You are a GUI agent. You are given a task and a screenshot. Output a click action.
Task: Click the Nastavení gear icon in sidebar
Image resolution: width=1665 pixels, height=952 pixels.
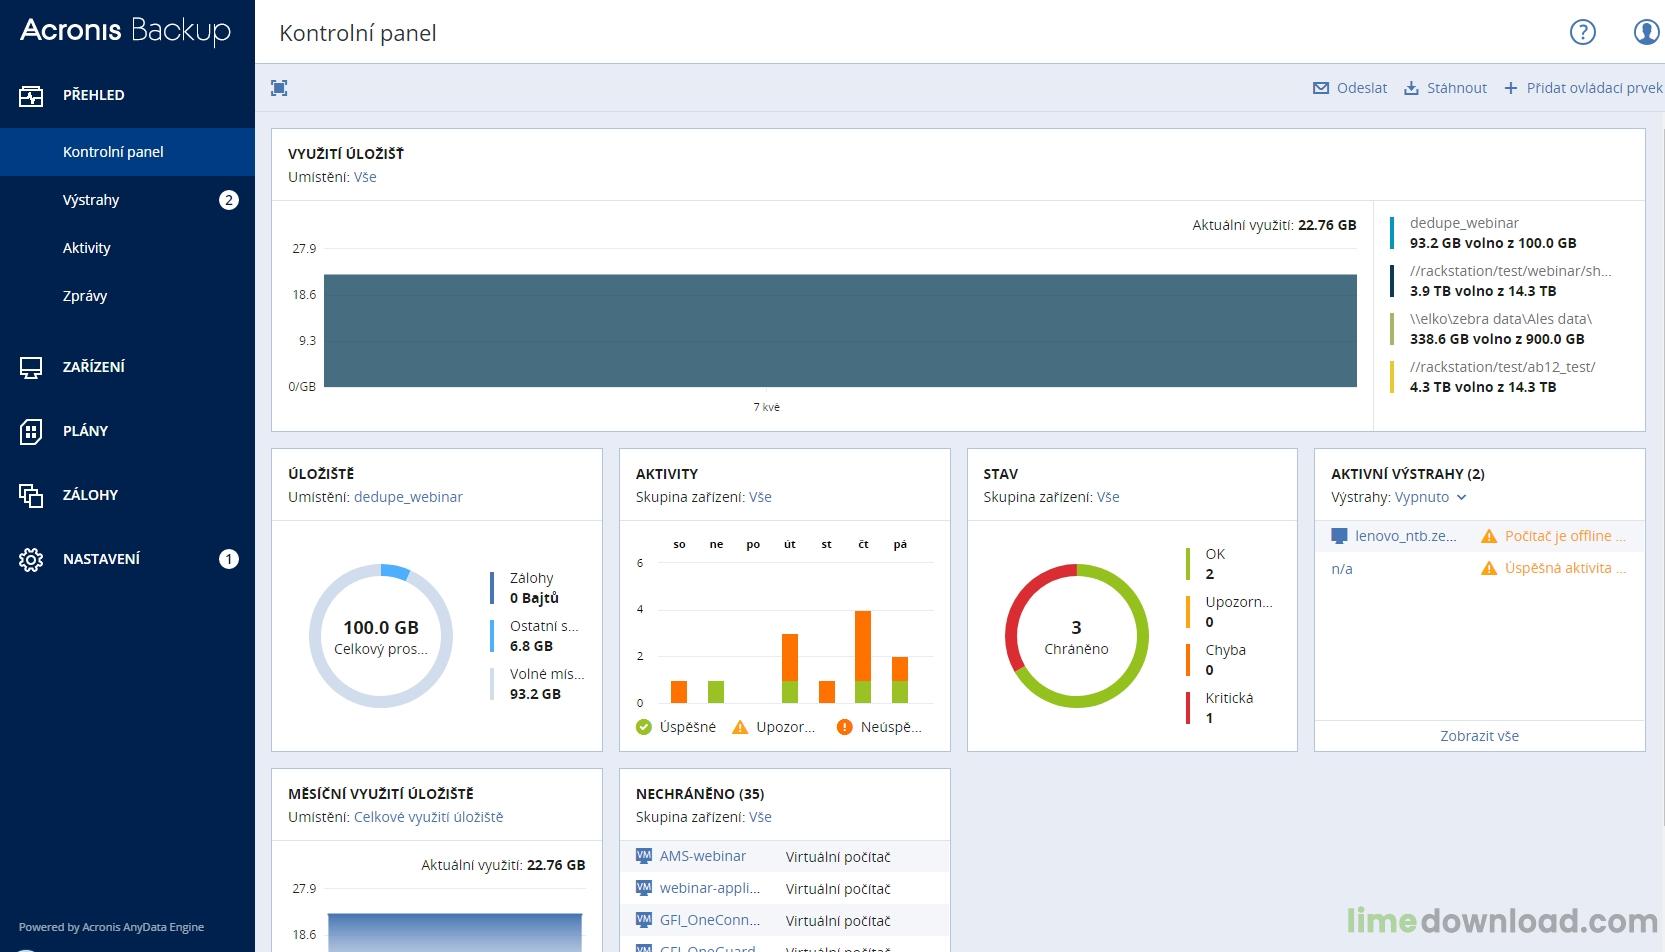[31, 559]
